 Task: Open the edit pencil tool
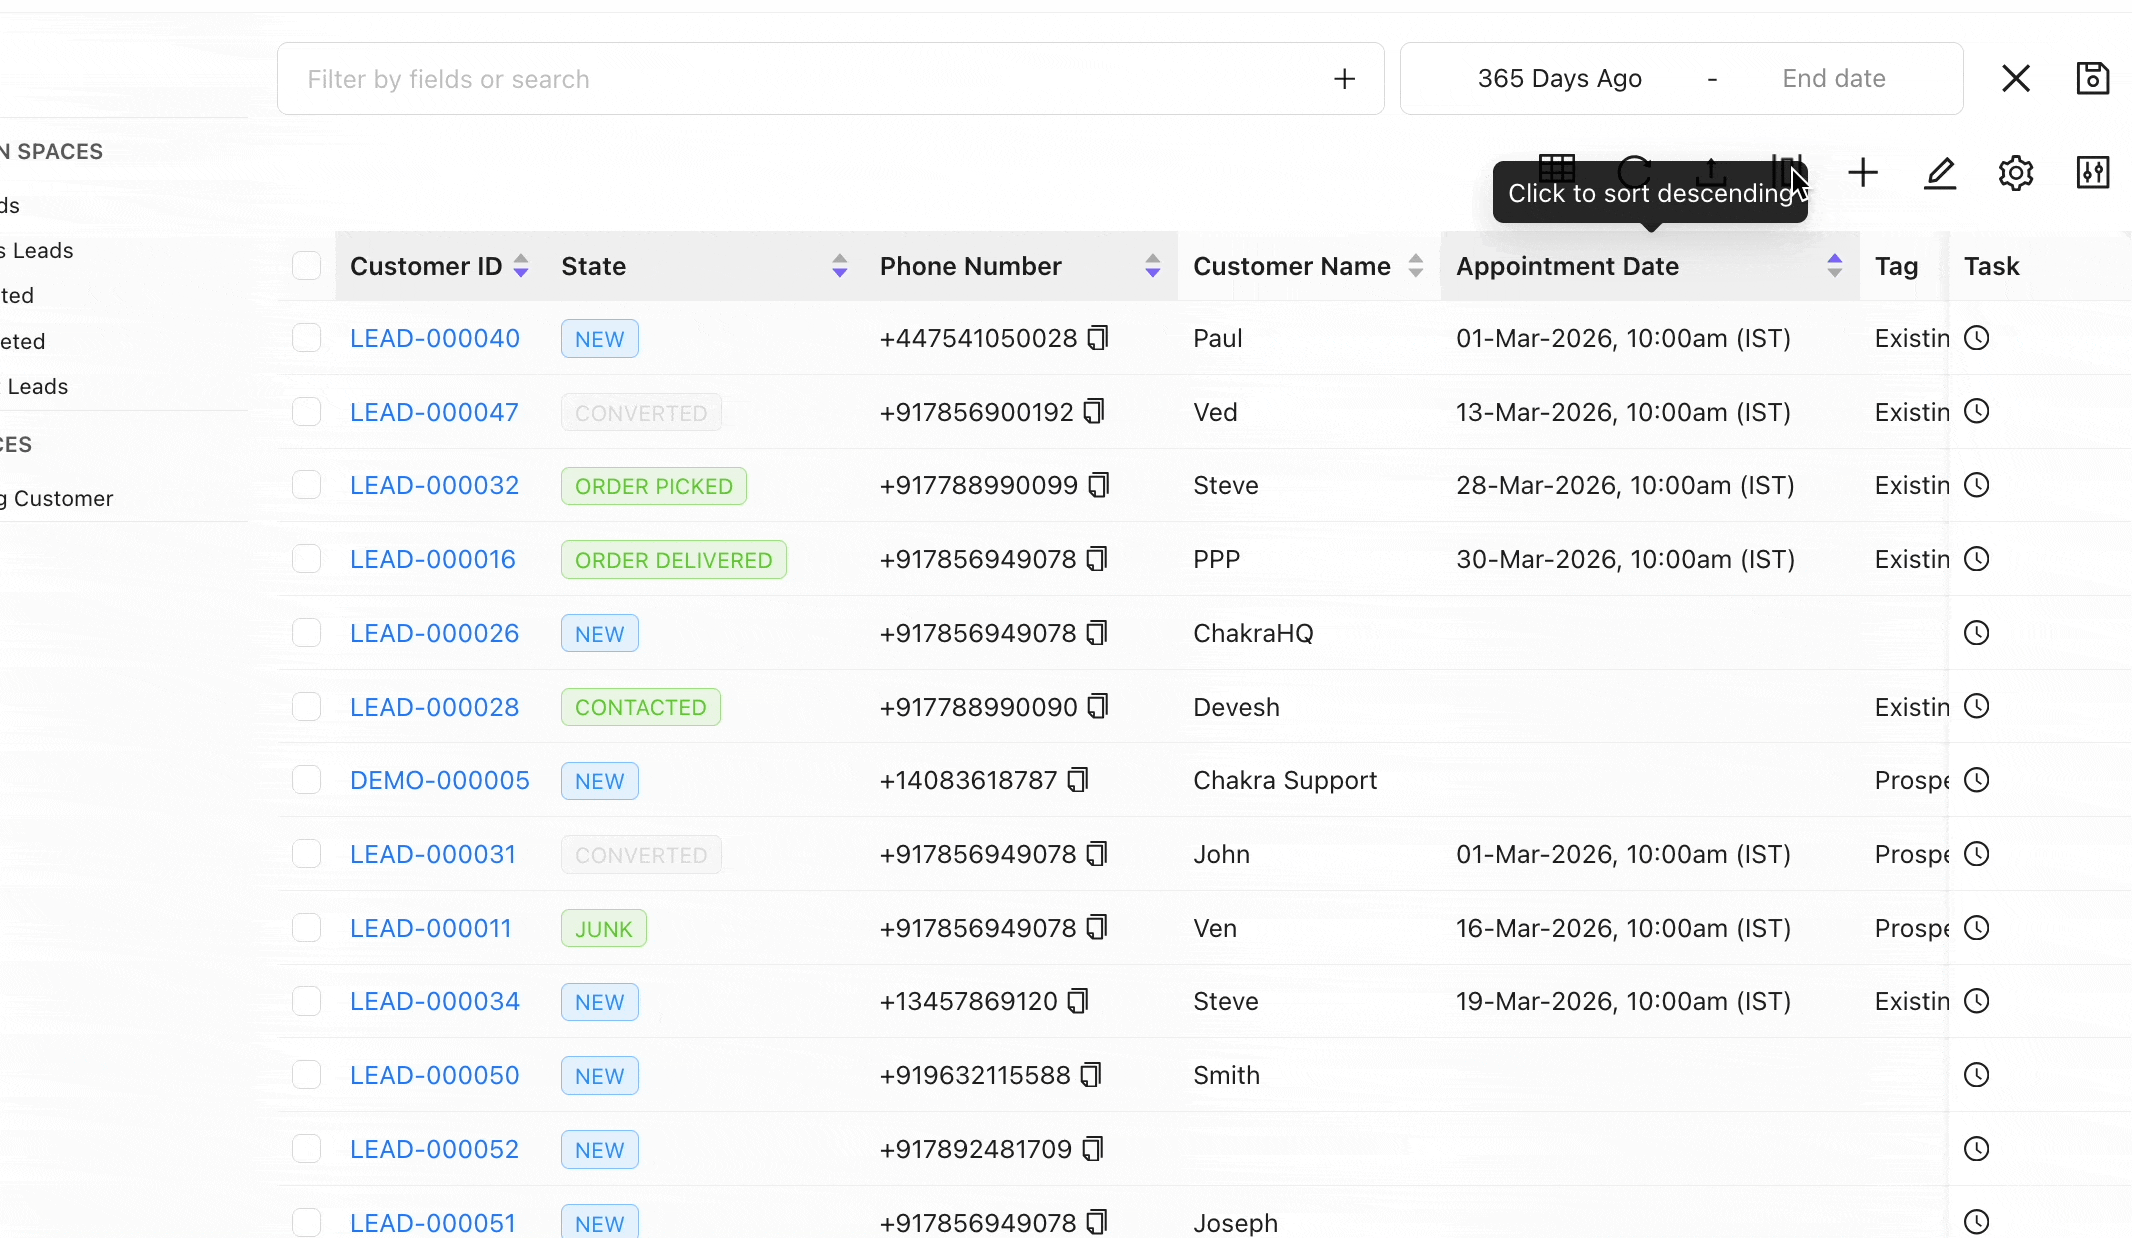1941,172
